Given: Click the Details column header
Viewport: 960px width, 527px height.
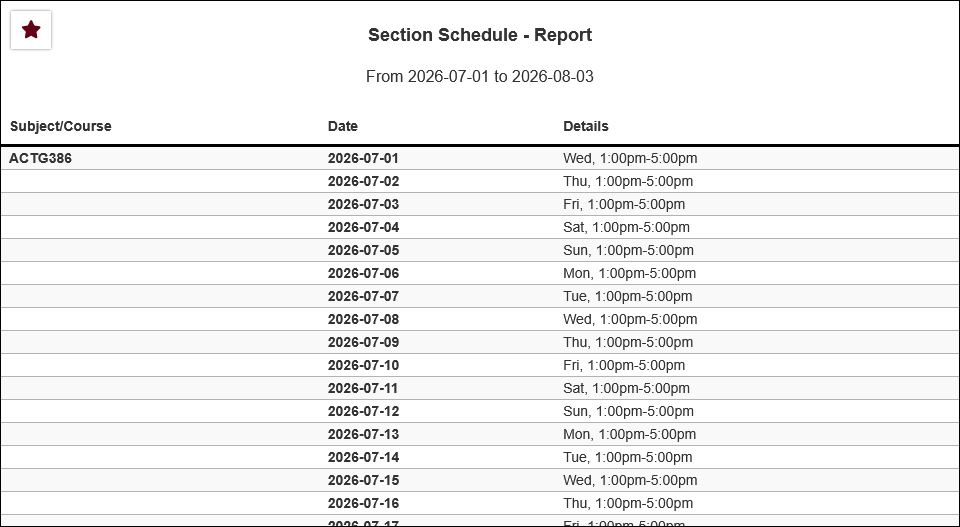Looking at the screenshot, I should (586, 126).
